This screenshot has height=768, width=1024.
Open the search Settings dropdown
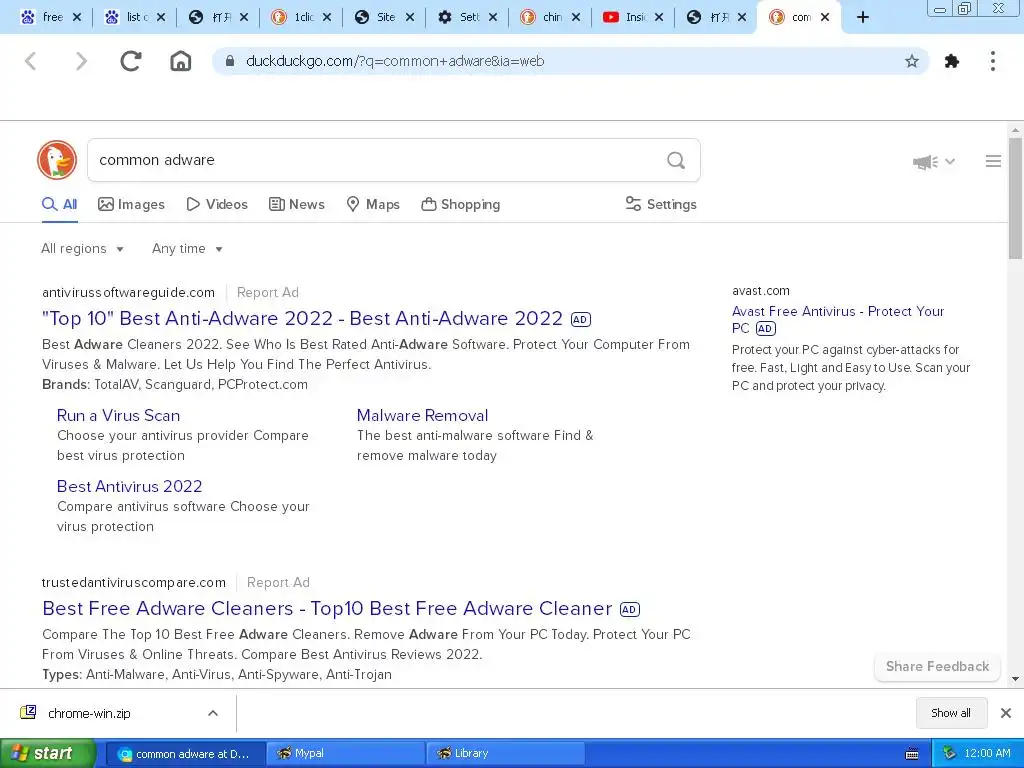coord(661,204)
